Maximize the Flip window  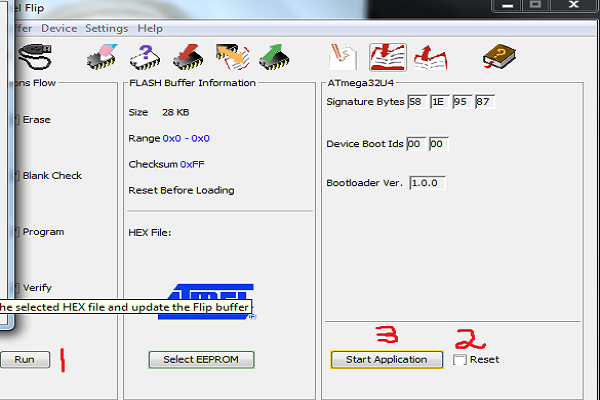click(x=536, y=5)
